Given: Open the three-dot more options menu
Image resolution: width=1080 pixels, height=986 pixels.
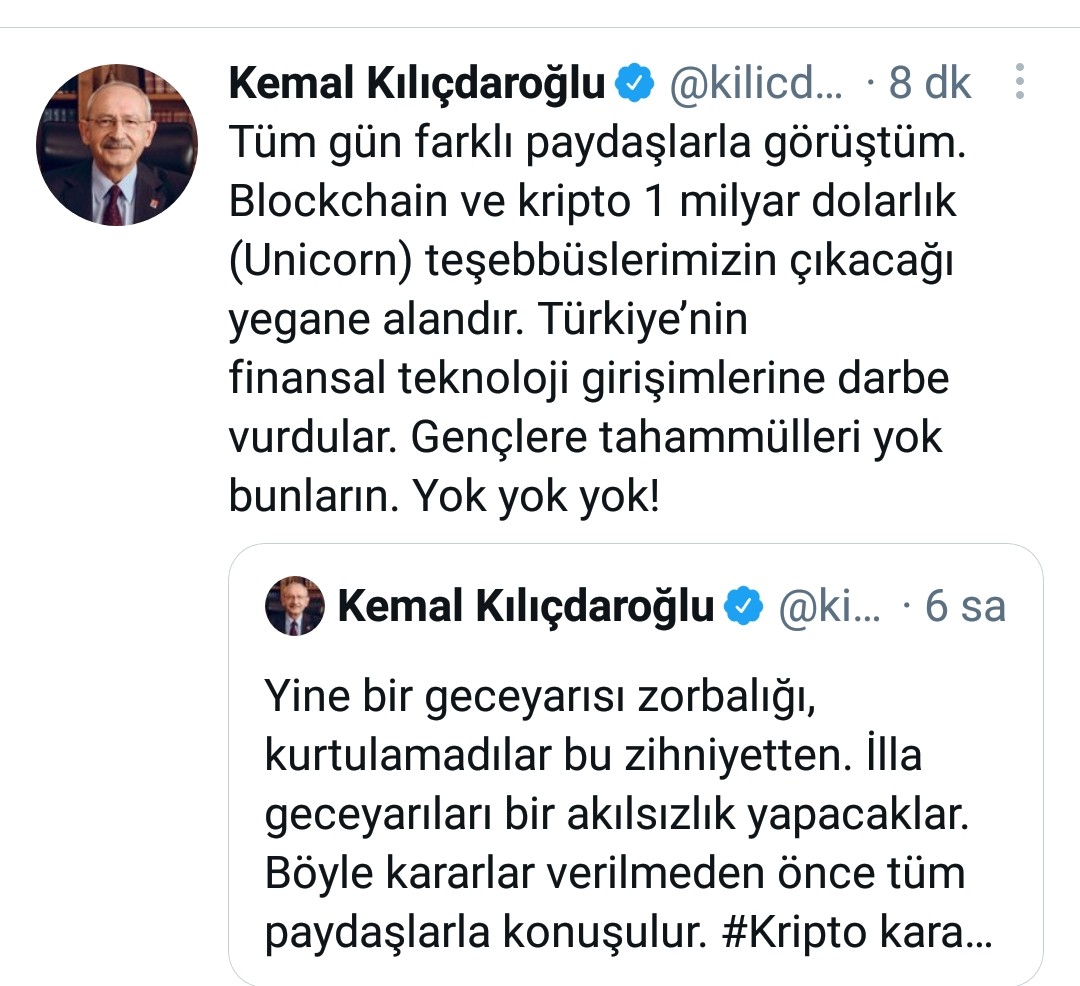Looking at the screenshot, I should [1019, 82].
